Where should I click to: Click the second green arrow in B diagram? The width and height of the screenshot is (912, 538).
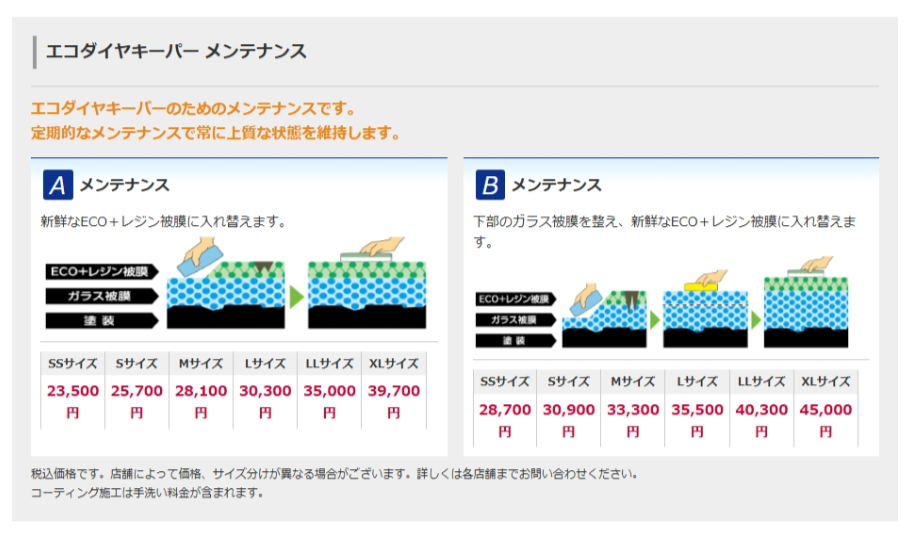[755, 319]
